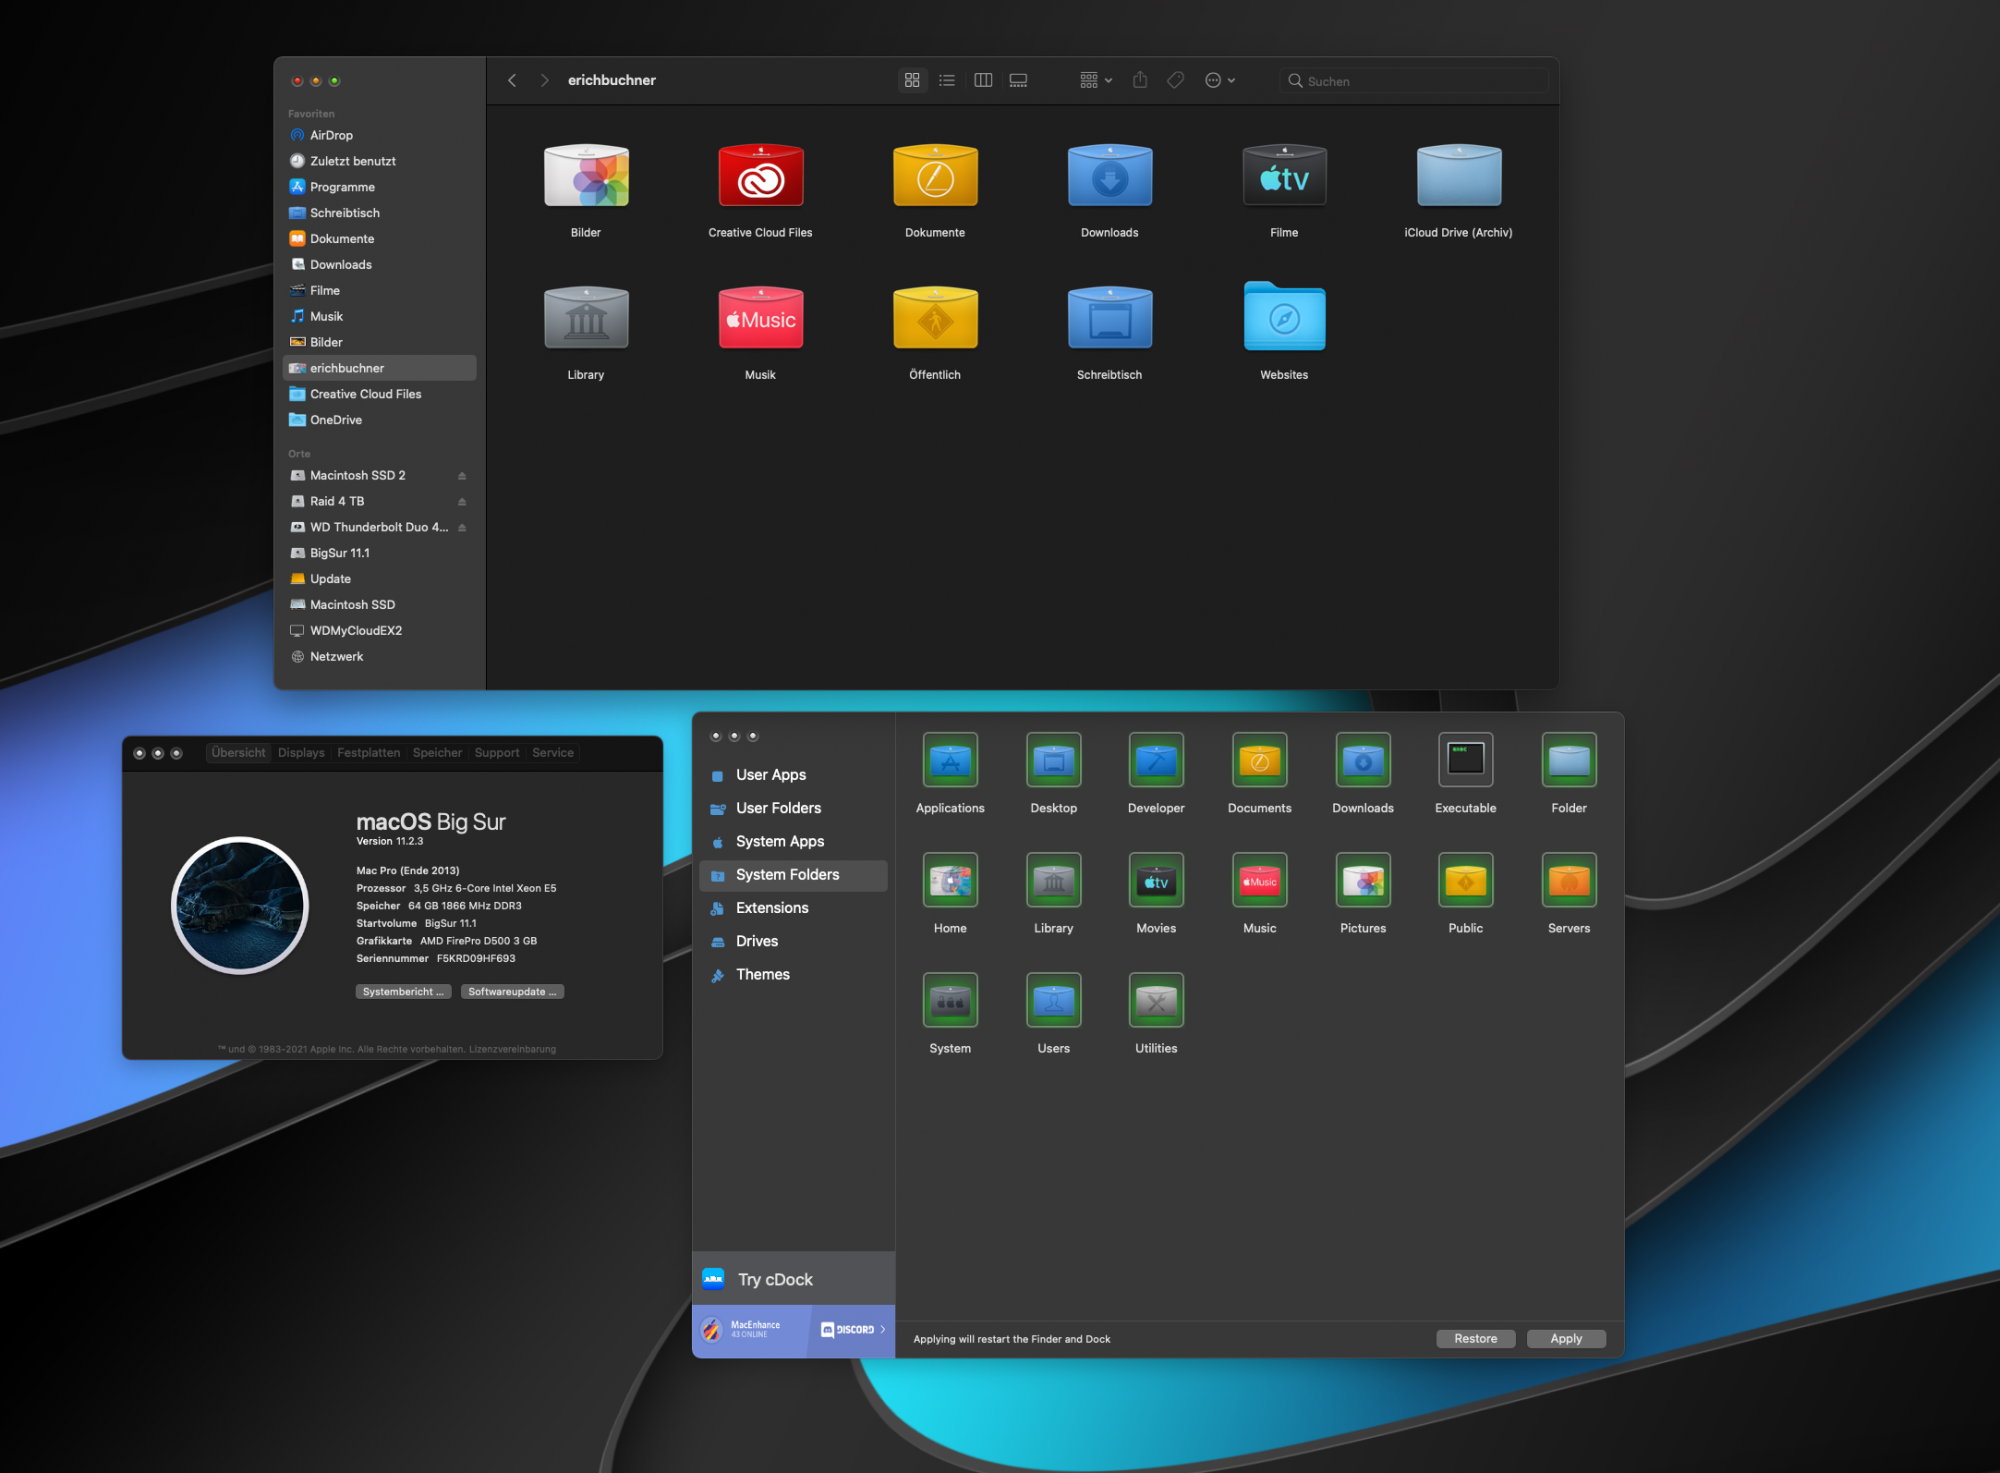The image size is (2000, 1473).
Task: Eject WD Thunderbolt Duo drive
Action: coord(462,528)
